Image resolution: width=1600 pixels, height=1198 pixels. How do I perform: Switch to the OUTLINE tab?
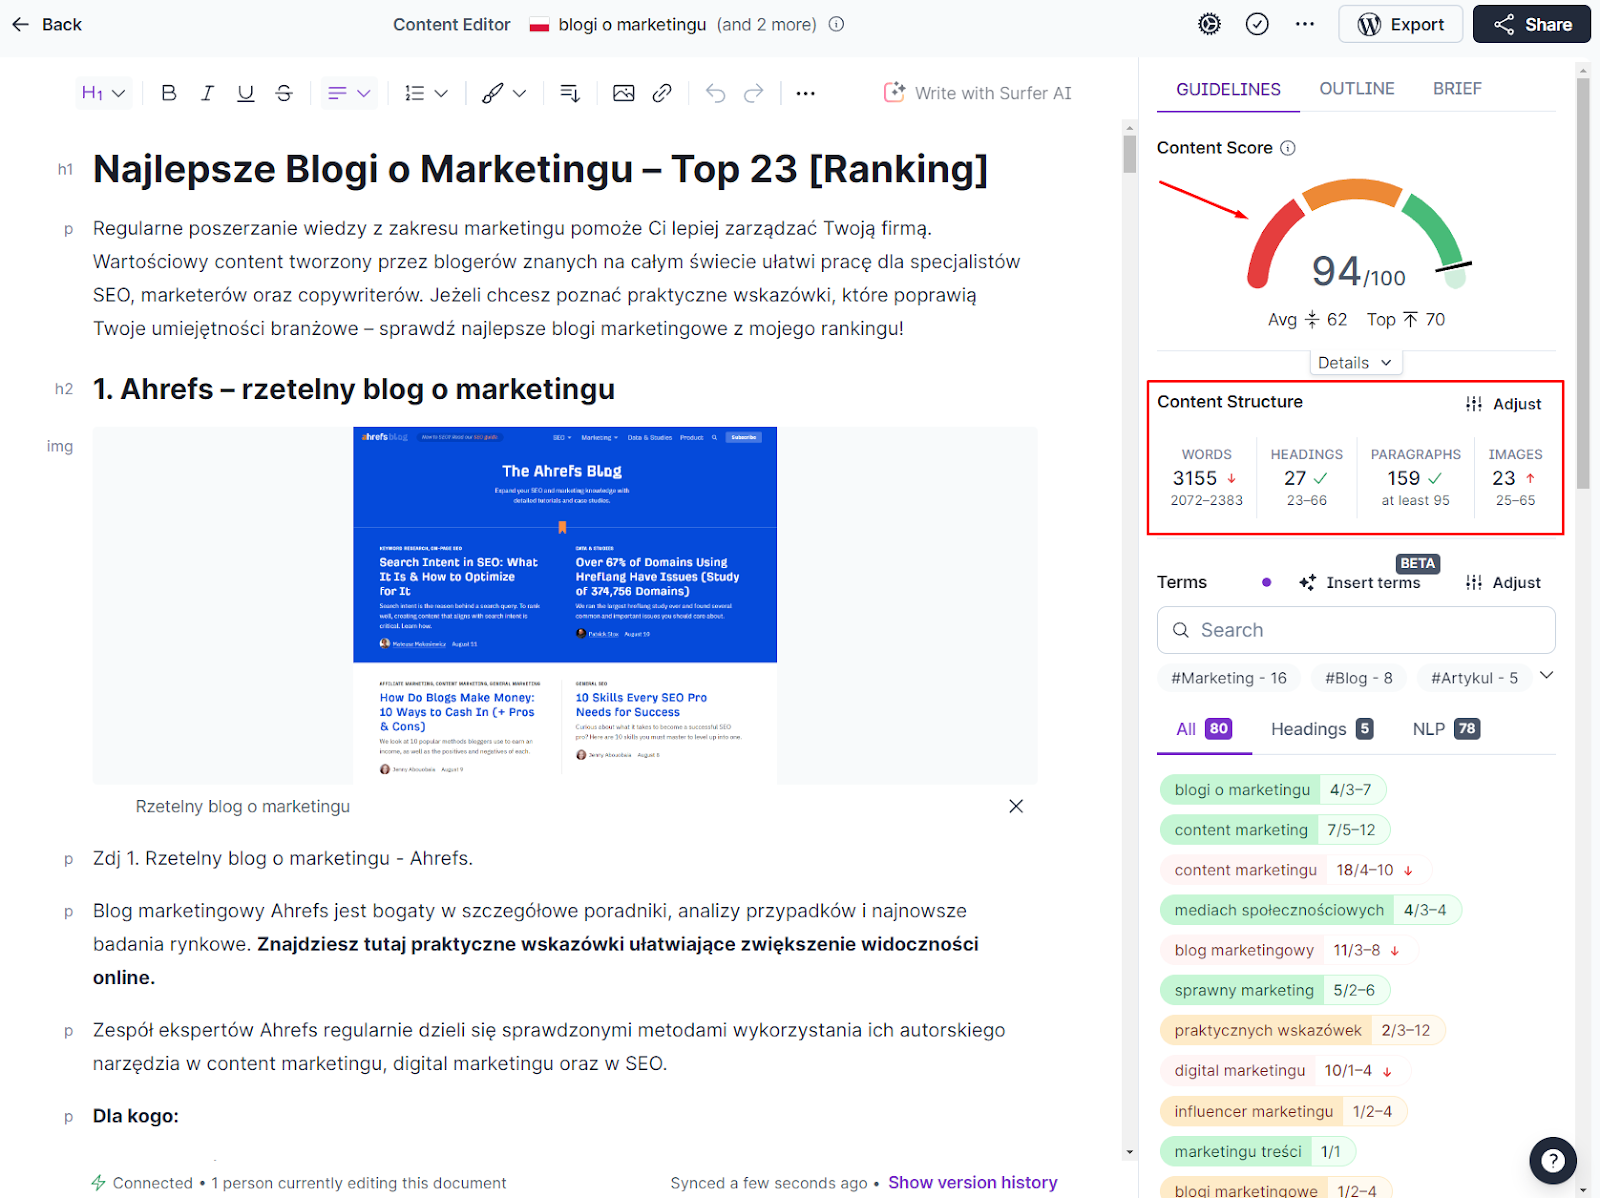click(x=1357, y=89)
